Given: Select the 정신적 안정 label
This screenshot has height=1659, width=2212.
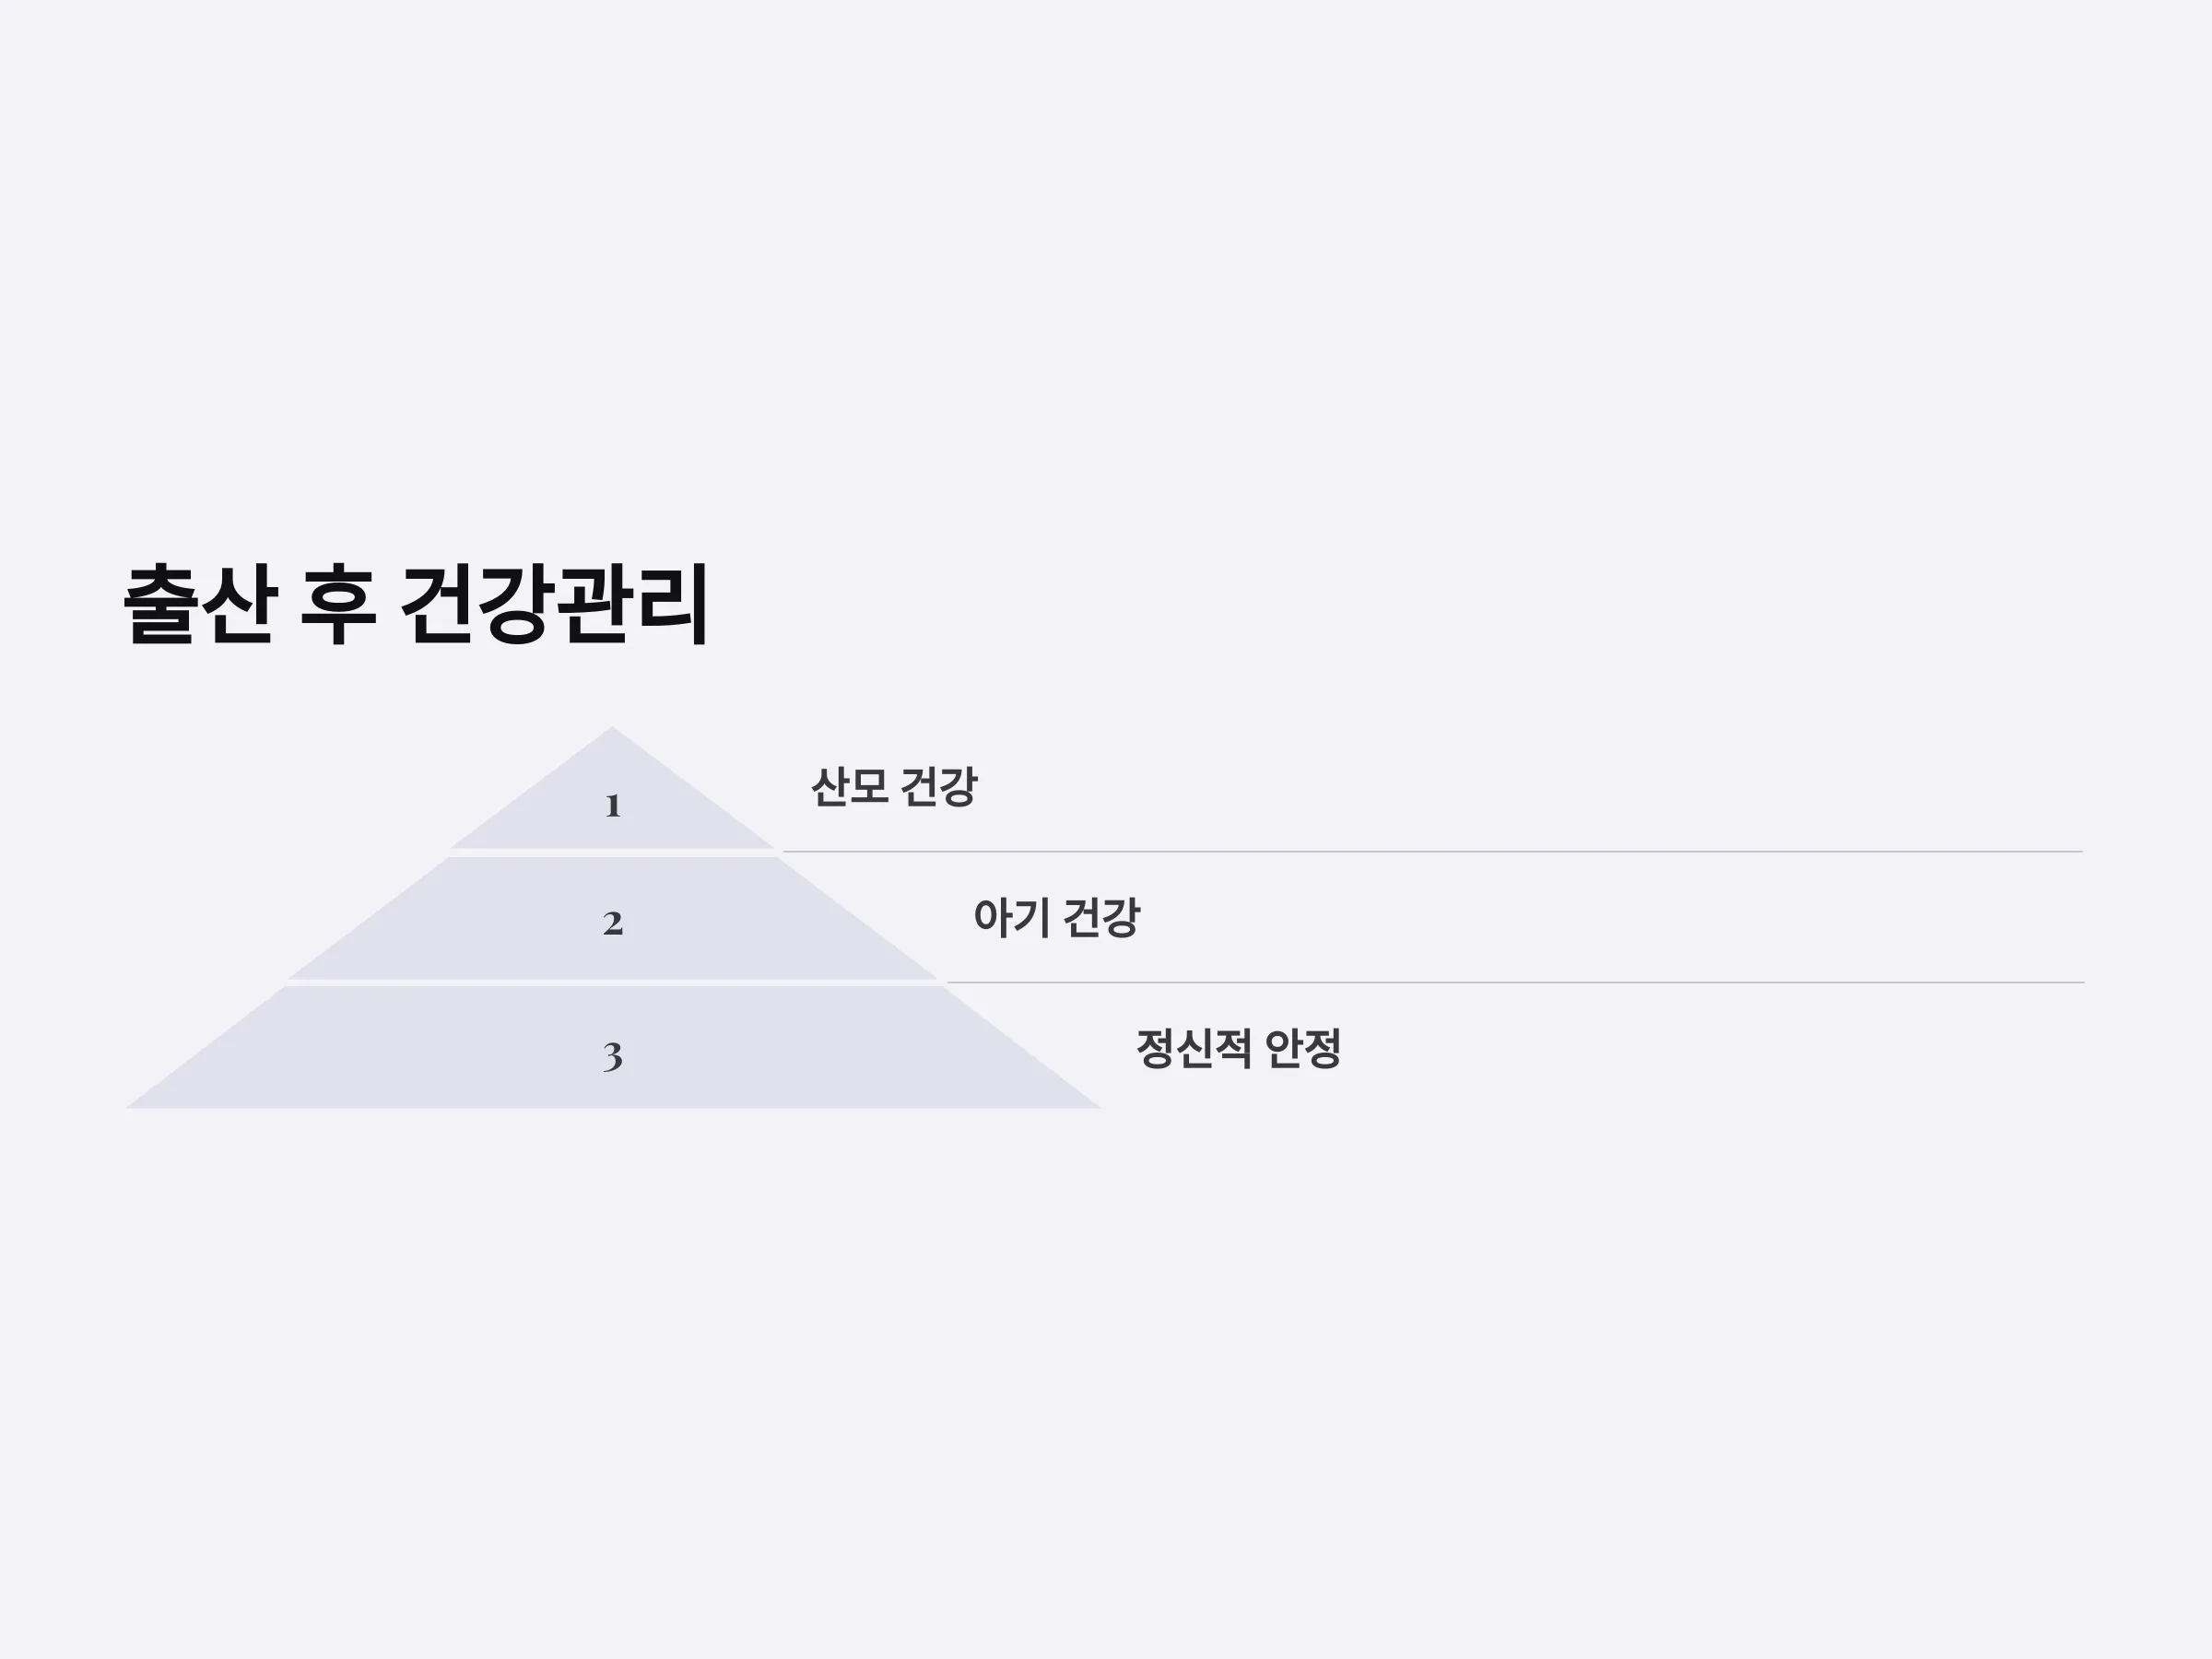Looking at the screenshot, I should (x=1238, y=1049).
